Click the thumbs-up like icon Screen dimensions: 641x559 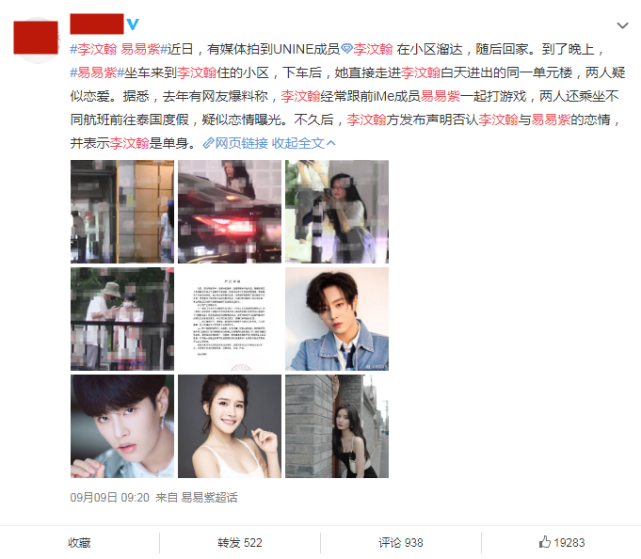[x=545, y=542]
